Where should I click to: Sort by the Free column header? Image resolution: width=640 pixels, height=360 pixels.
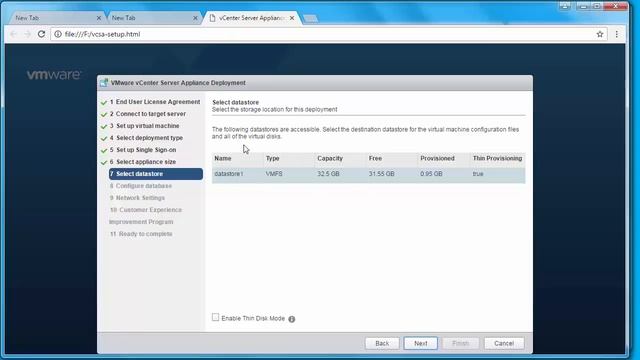pos(392,158)
